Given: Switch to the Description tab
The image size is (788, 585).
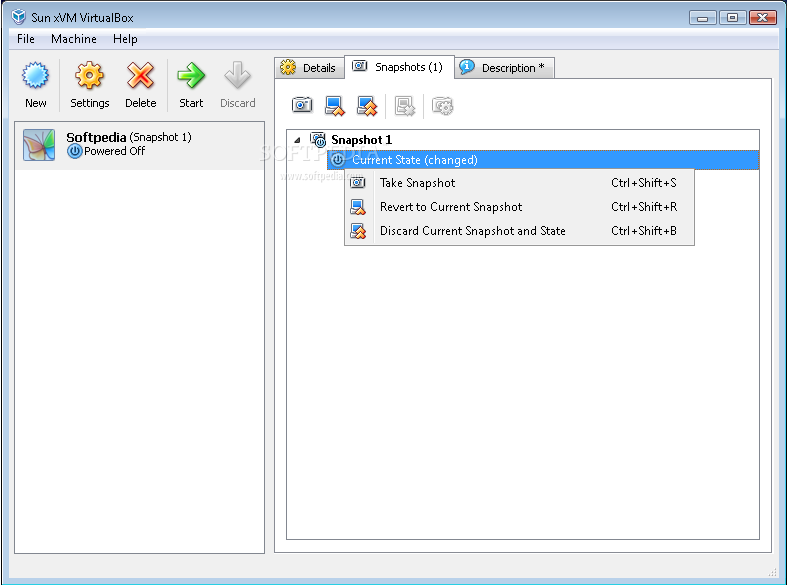Looking at the screenshot, I should point(505,68).
